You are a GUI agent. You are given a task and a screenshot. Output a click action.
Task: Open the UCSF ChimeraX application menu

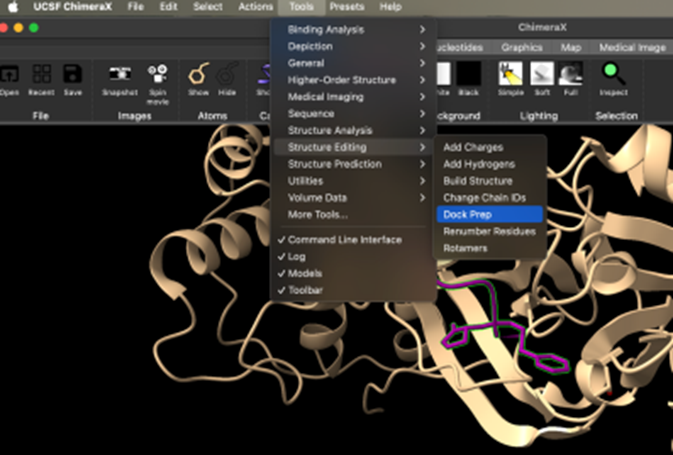tap(73, 6)
